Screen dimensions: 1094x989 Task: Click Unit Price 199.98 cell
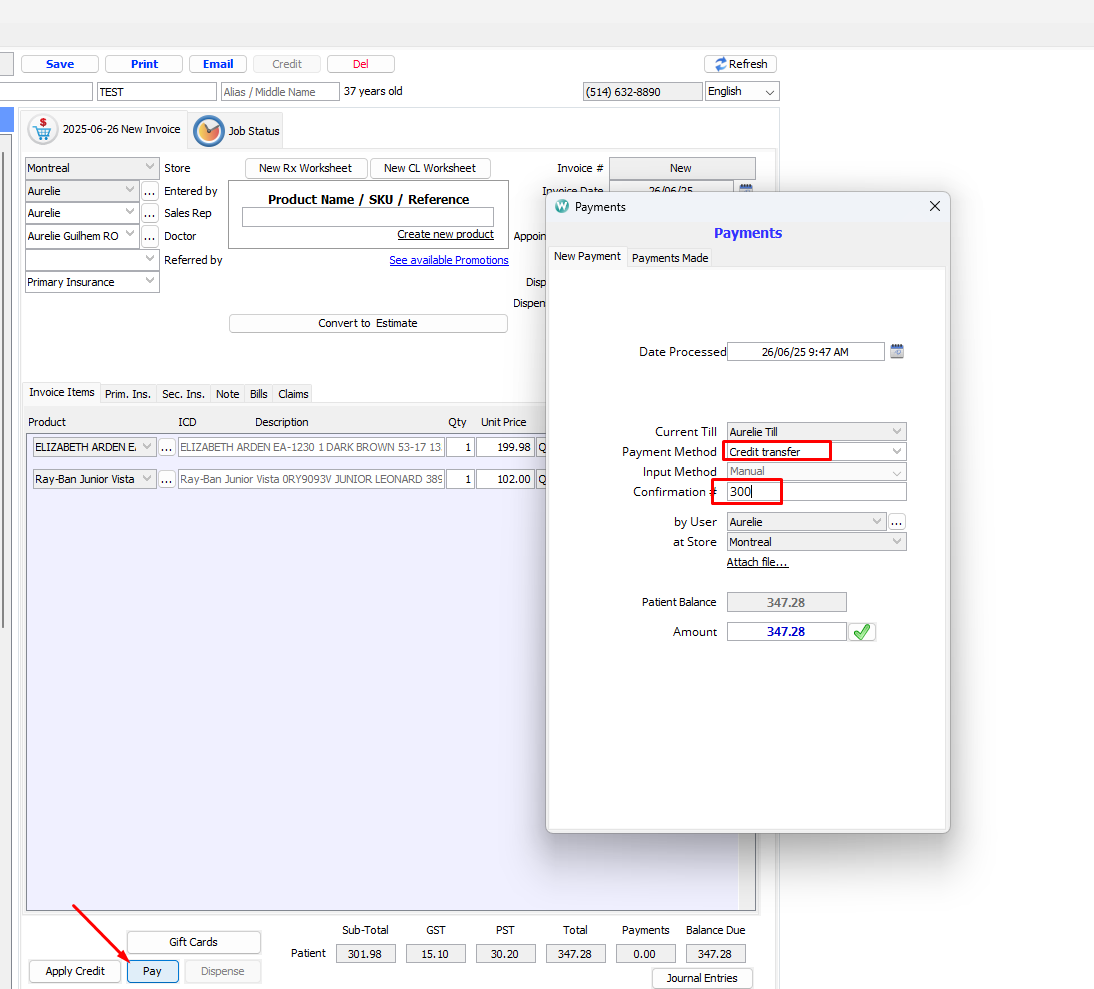(505, 447)
